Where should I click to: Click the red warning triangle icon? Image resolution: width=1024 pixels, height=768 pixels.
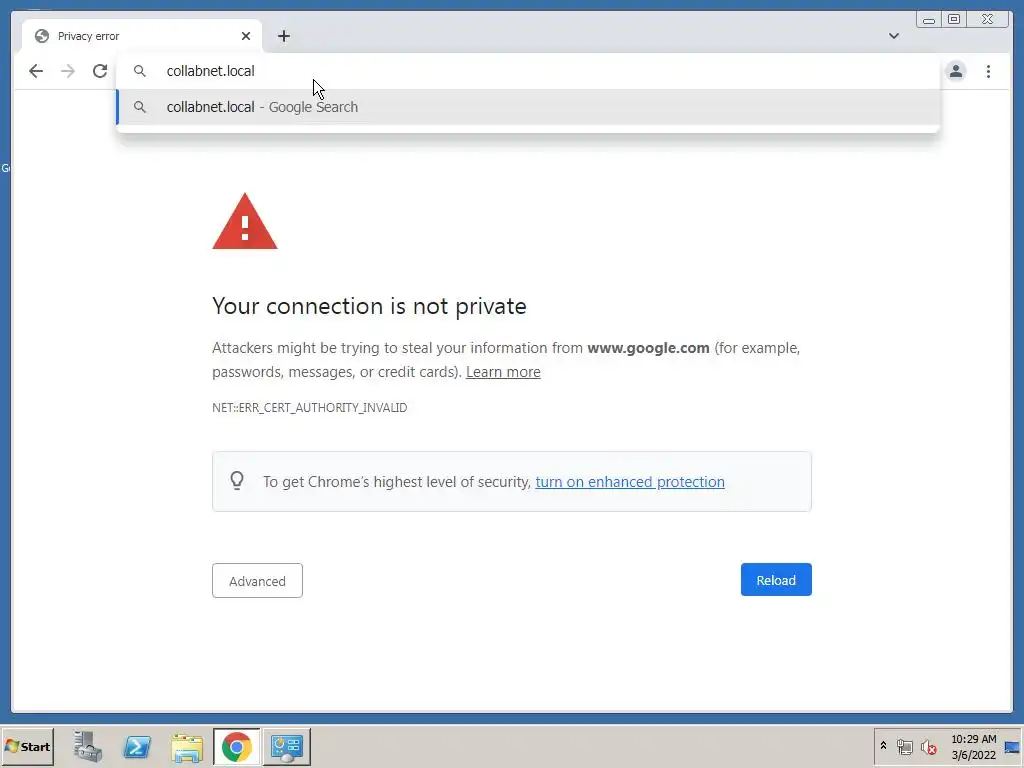tap(245, 221)
